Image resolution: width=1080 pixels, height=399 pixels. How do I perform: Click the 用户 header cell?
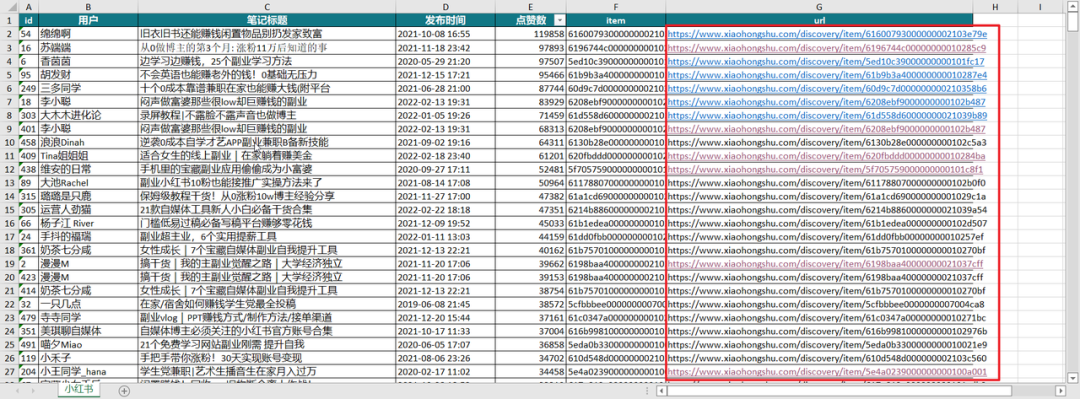pyautogui.click(x=88, y=20)
